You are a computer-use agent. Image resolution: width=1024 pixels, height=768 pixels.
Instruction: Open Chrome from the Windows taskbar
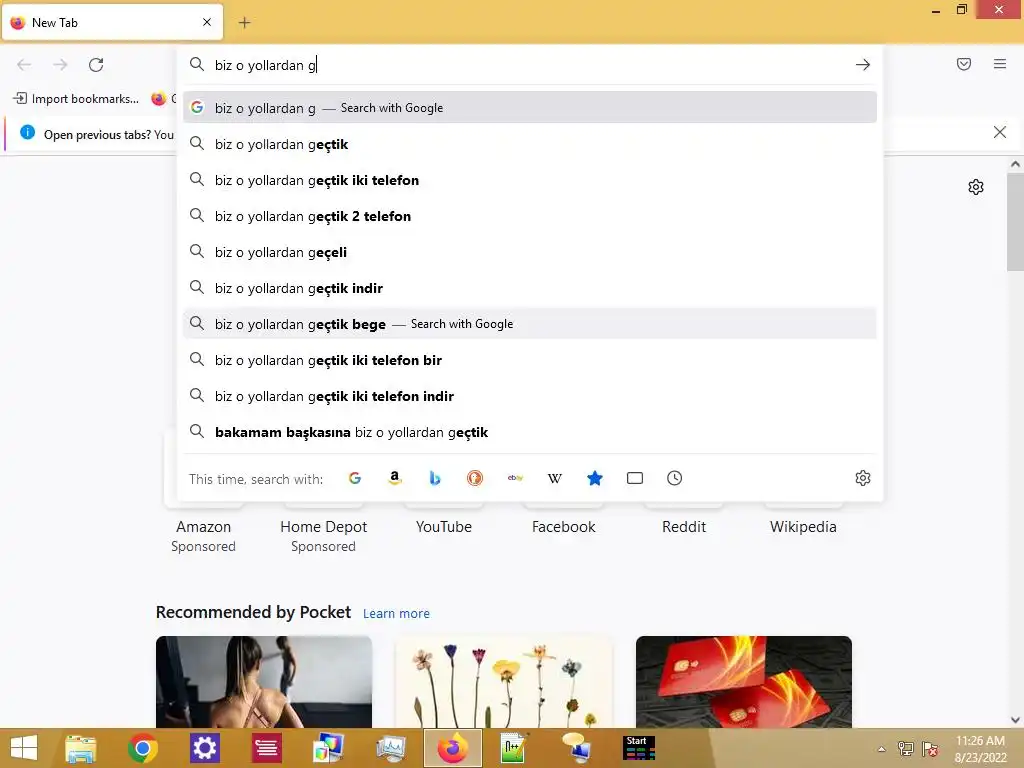(142, 748)
